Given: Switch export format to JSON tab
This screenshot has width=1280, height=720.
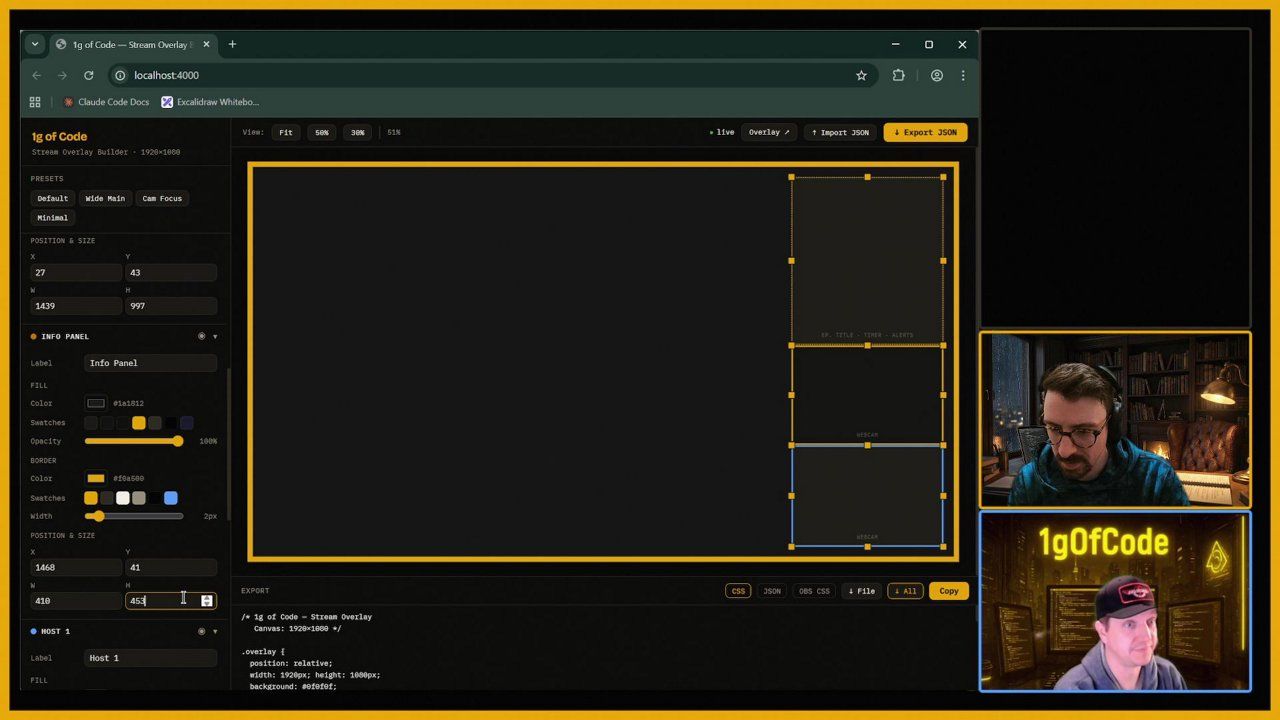Looking at the screenshot, I should [x=772, y=591].
